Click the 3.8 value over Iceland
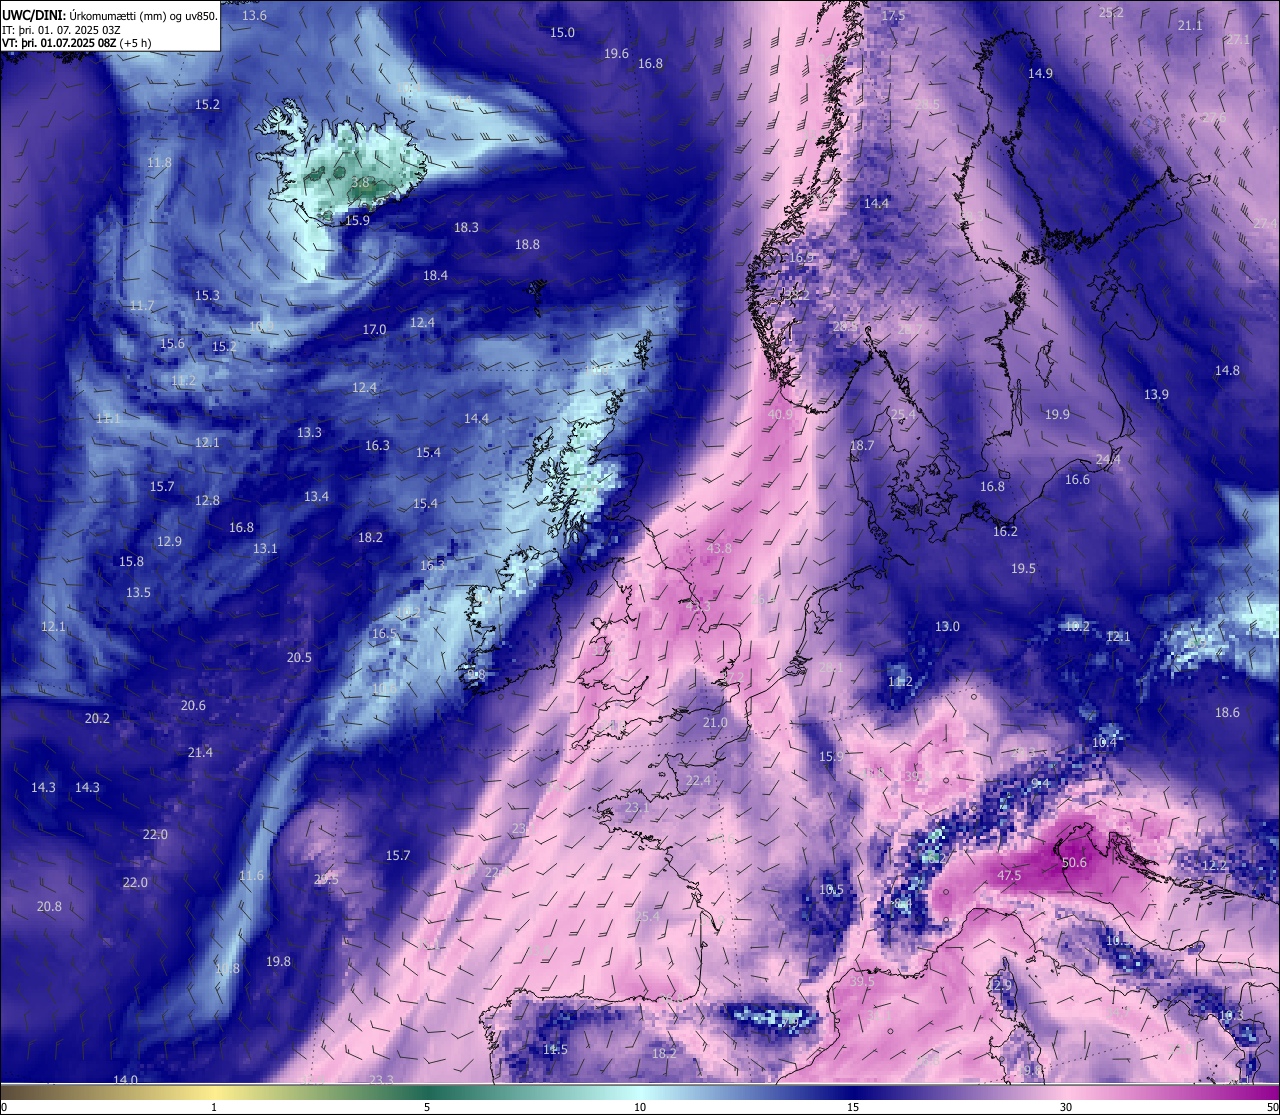 361,183
